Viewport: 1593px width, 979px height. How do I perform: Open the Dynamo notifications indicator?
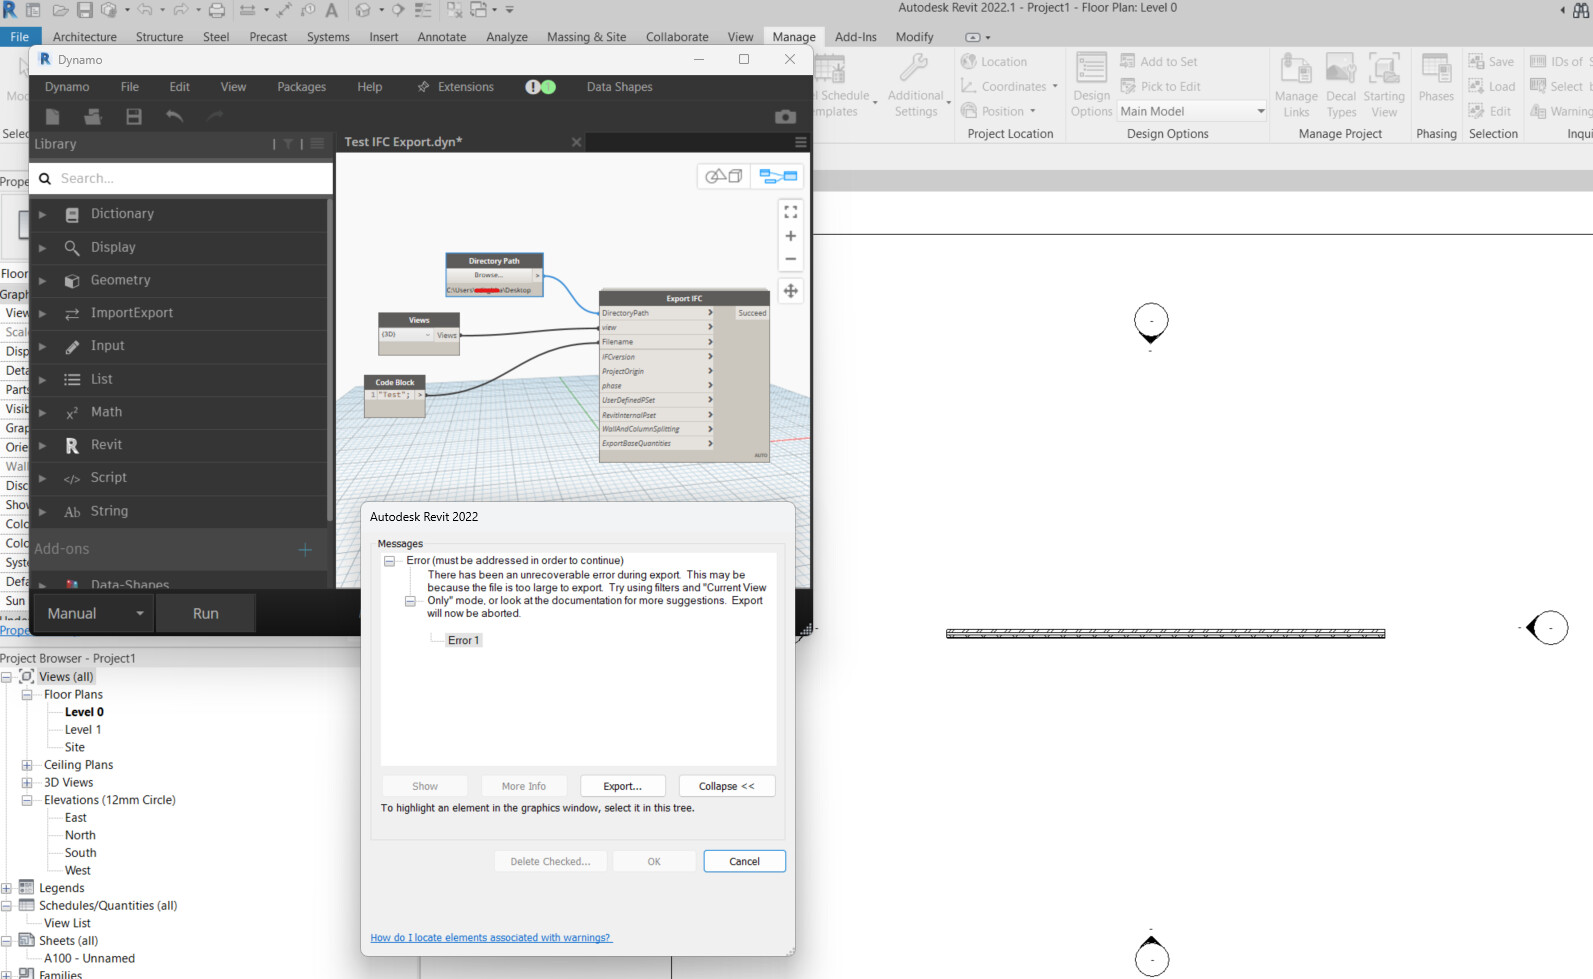click(x=541, y=87)
